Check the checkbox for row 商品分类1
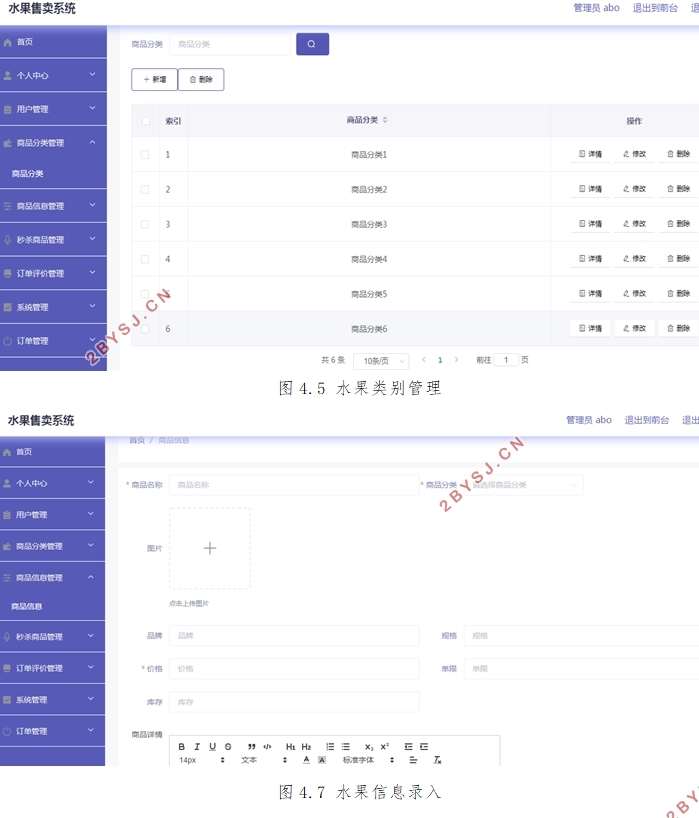Image resolution: width=699 pixels, height=818 pixels. [145, 155]
